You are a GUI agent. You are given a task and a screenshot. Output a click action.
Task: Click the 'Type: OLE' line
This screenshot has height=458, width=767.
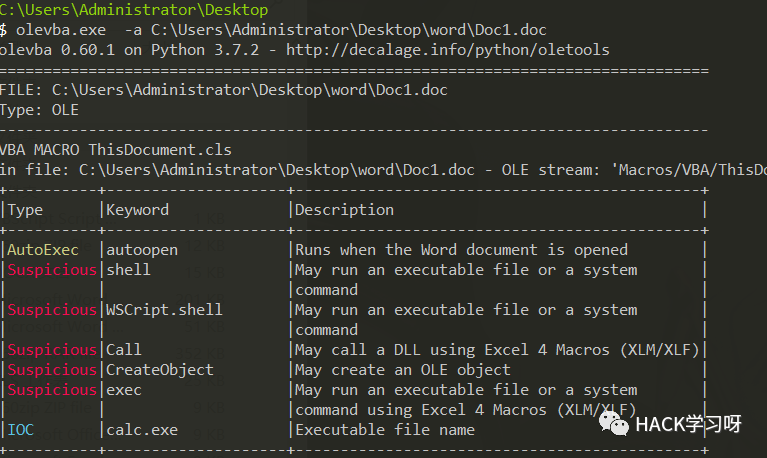pyautogui.click(x=39, y=110)
